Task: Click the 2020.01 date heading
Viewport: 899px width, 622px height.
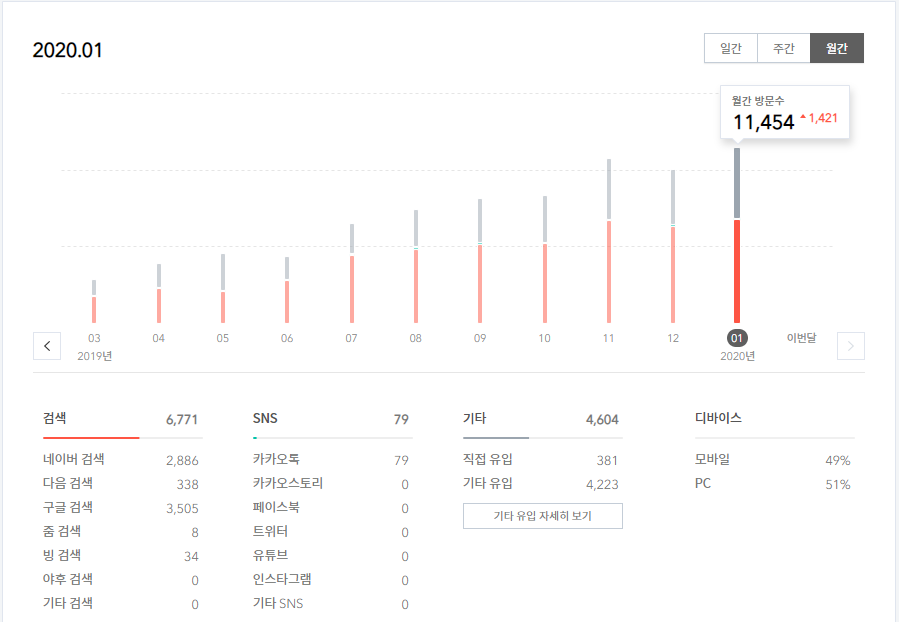Action: (68, 50)
